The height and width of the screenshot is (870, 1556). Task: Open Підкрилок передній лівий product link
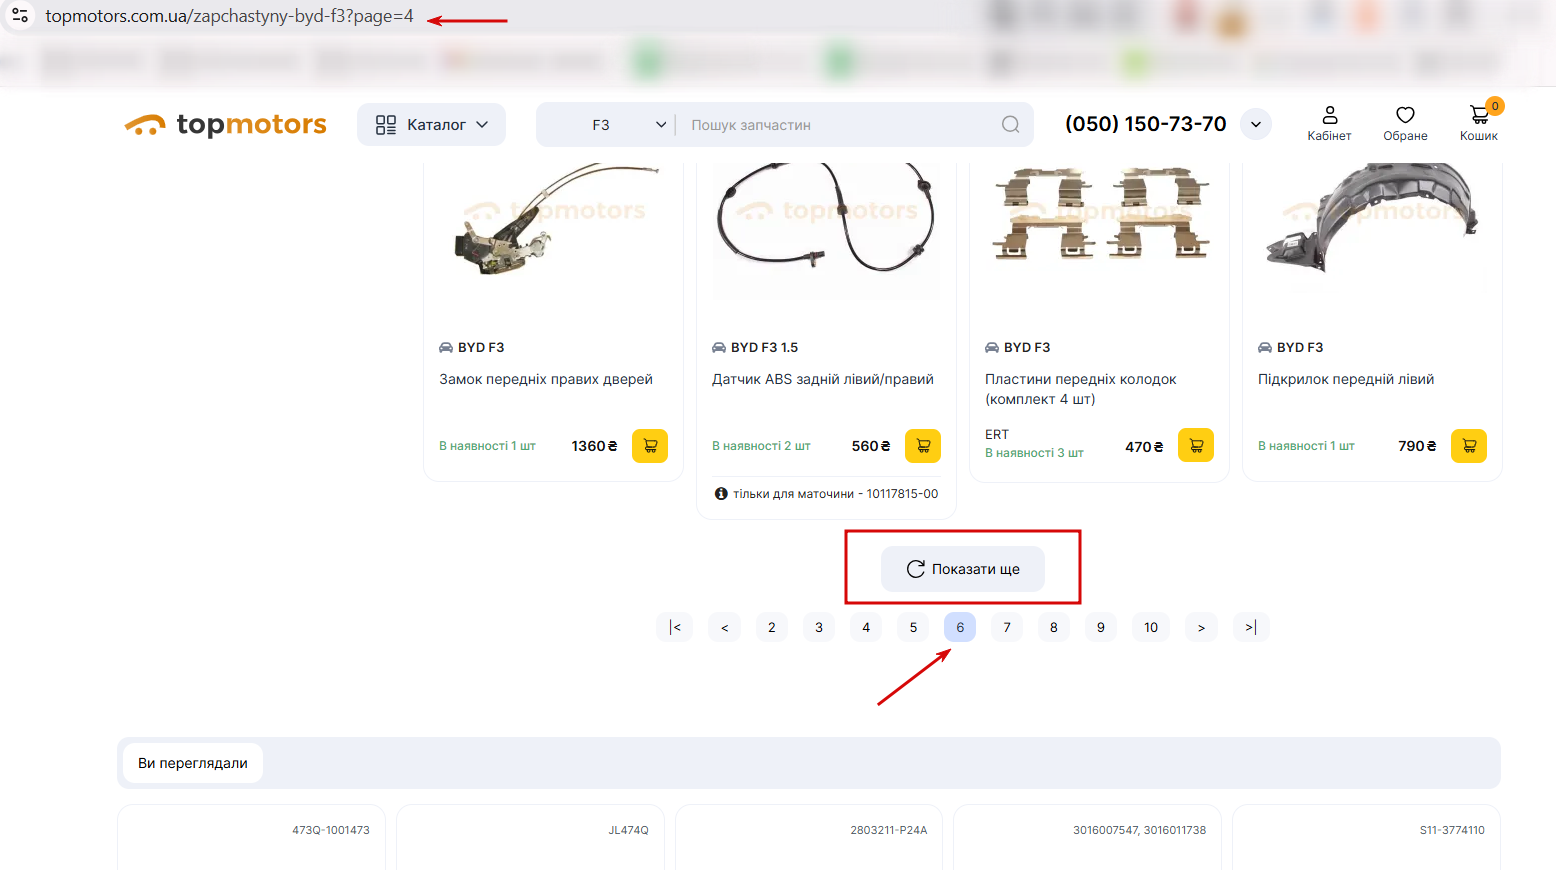click(x=1346, y=379)
